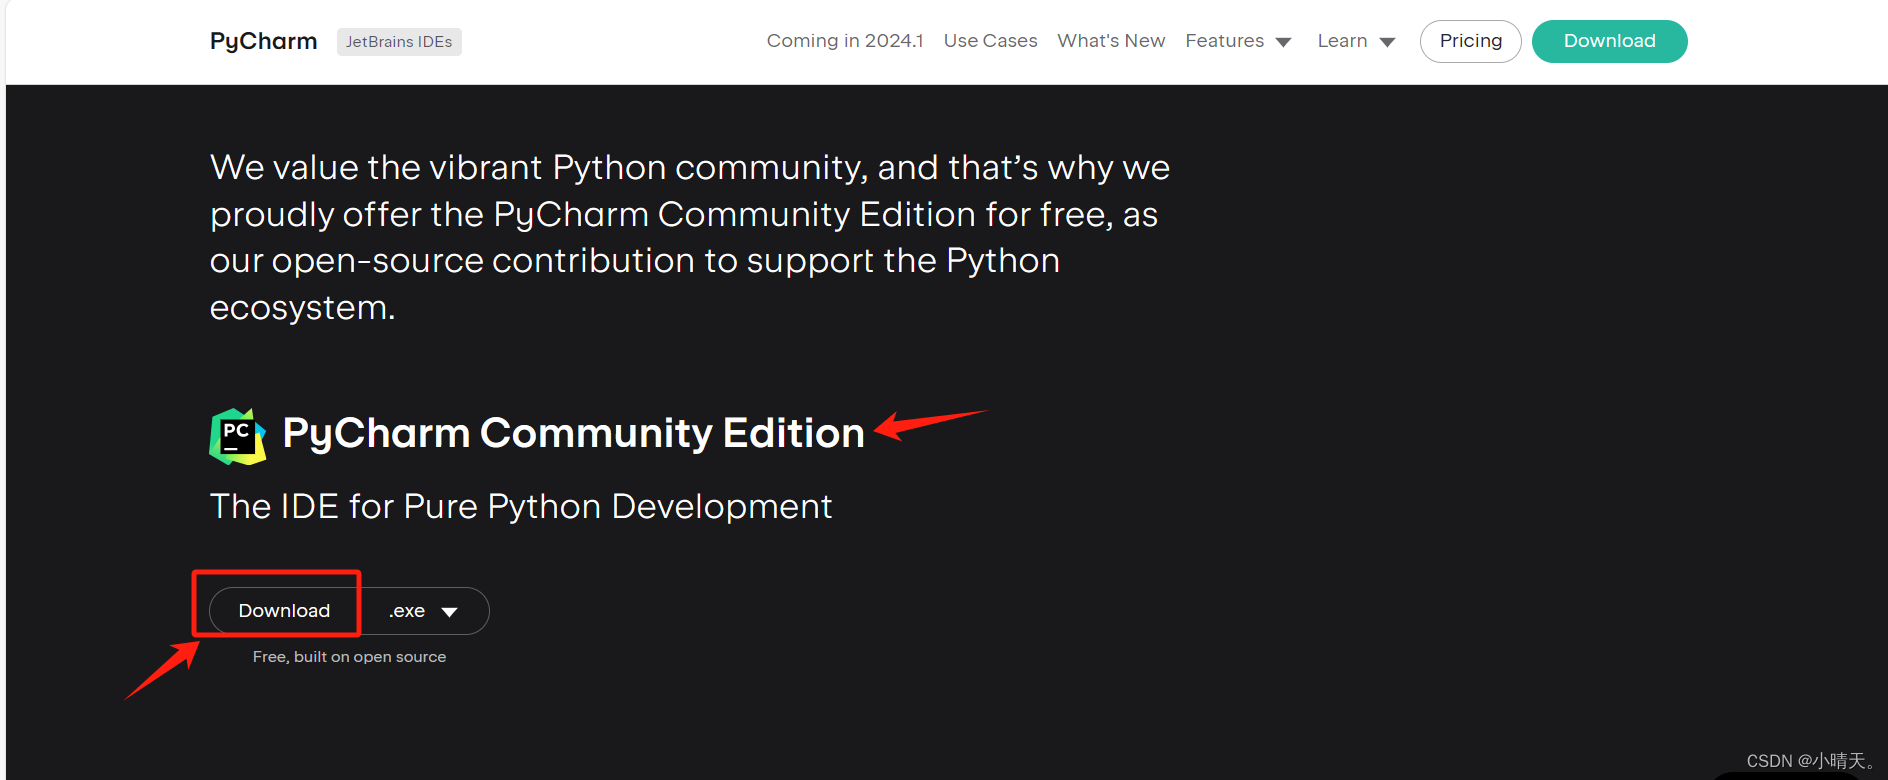
Task: Click the green Download button in header
Action: [x=1609, y=41]
